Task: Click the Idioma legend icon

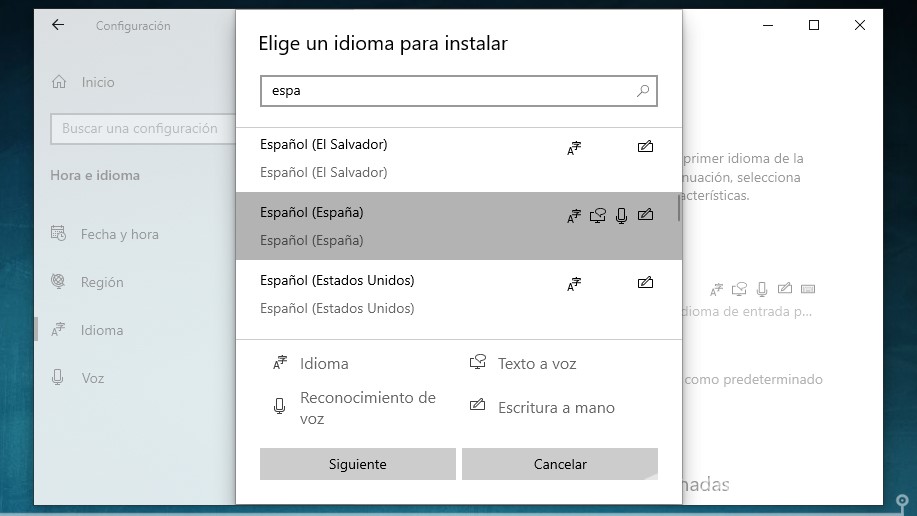Action: click(x=280, y=363)
